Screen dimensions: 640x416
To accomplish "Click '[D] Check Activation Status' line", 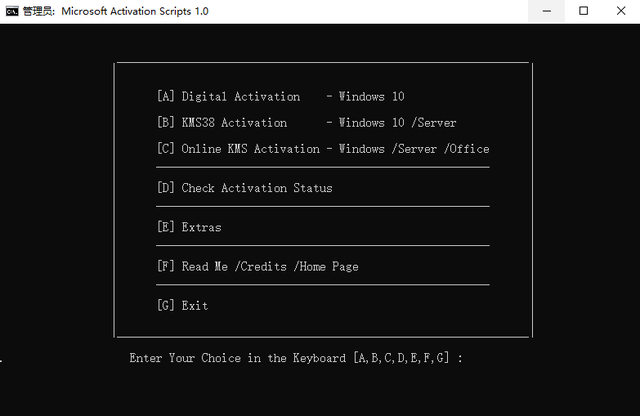I will tap(245, 188).
